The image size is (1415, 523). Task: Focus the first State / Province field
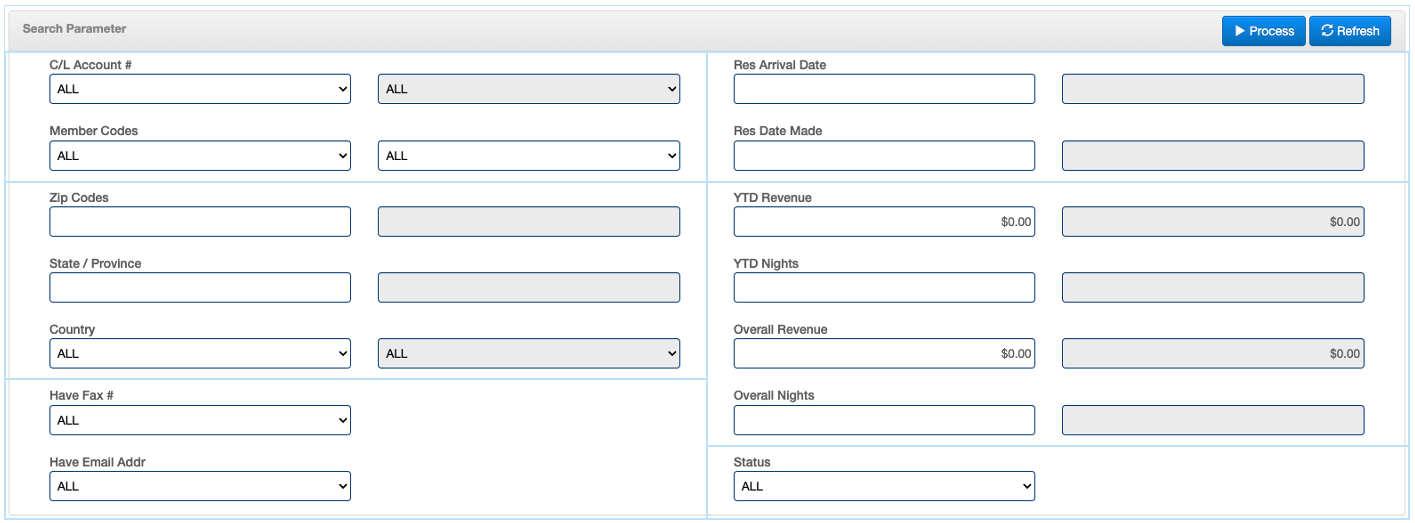200,288
